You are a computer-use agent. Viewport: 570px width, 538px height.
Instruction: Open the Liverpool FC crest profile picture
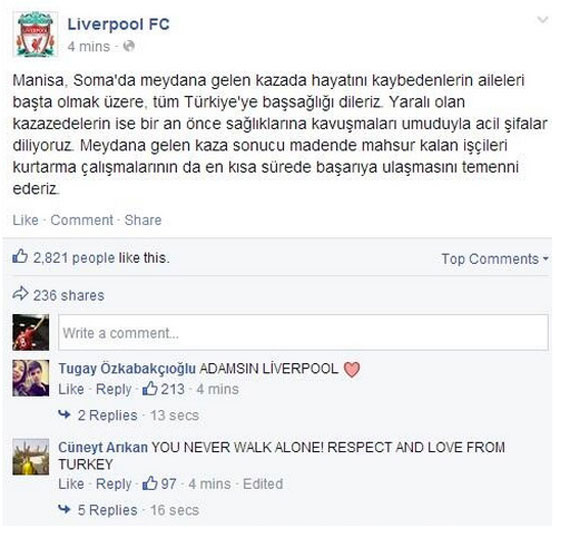35,34
